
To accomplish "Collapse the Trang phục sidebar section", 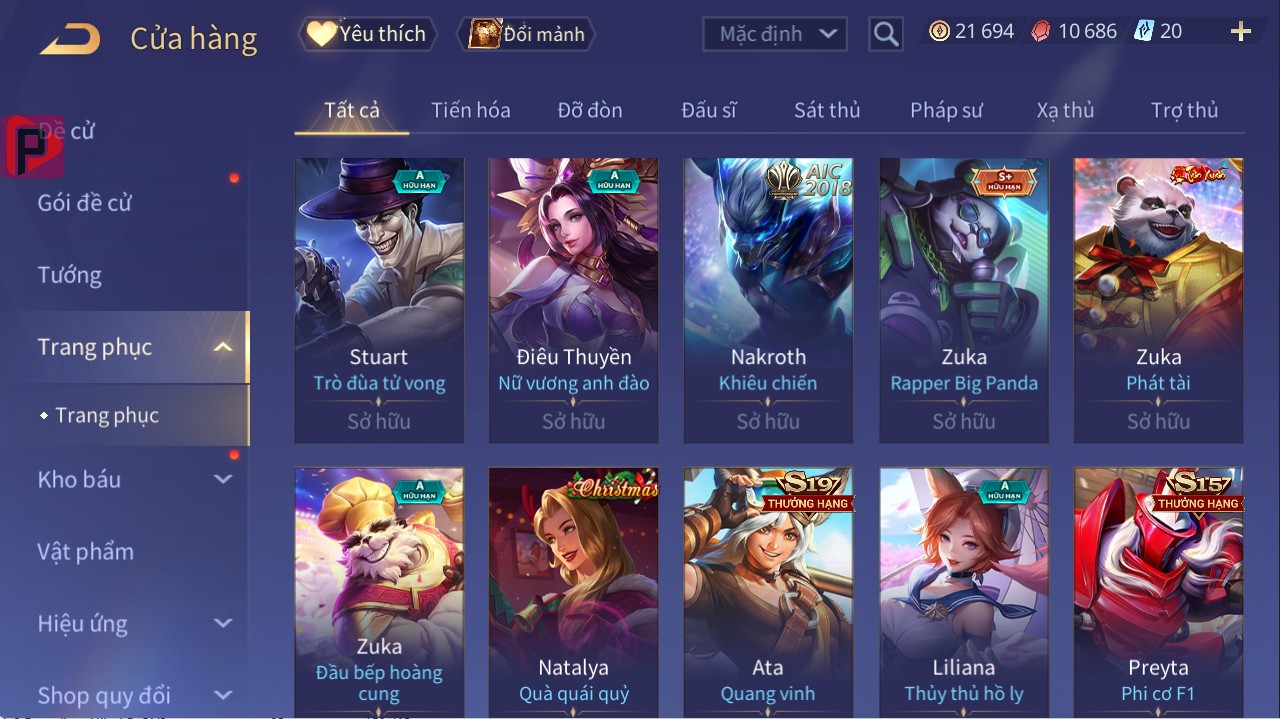I will point(223,348).
